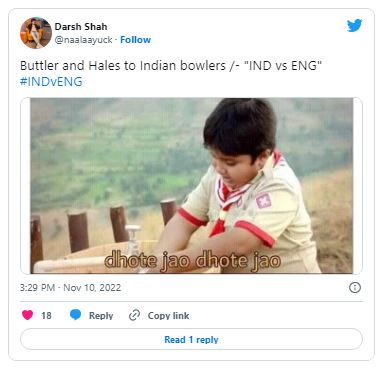Screen dimensions: 383x374
Task: Click the water tap in the meme
Action: point(132,240)
